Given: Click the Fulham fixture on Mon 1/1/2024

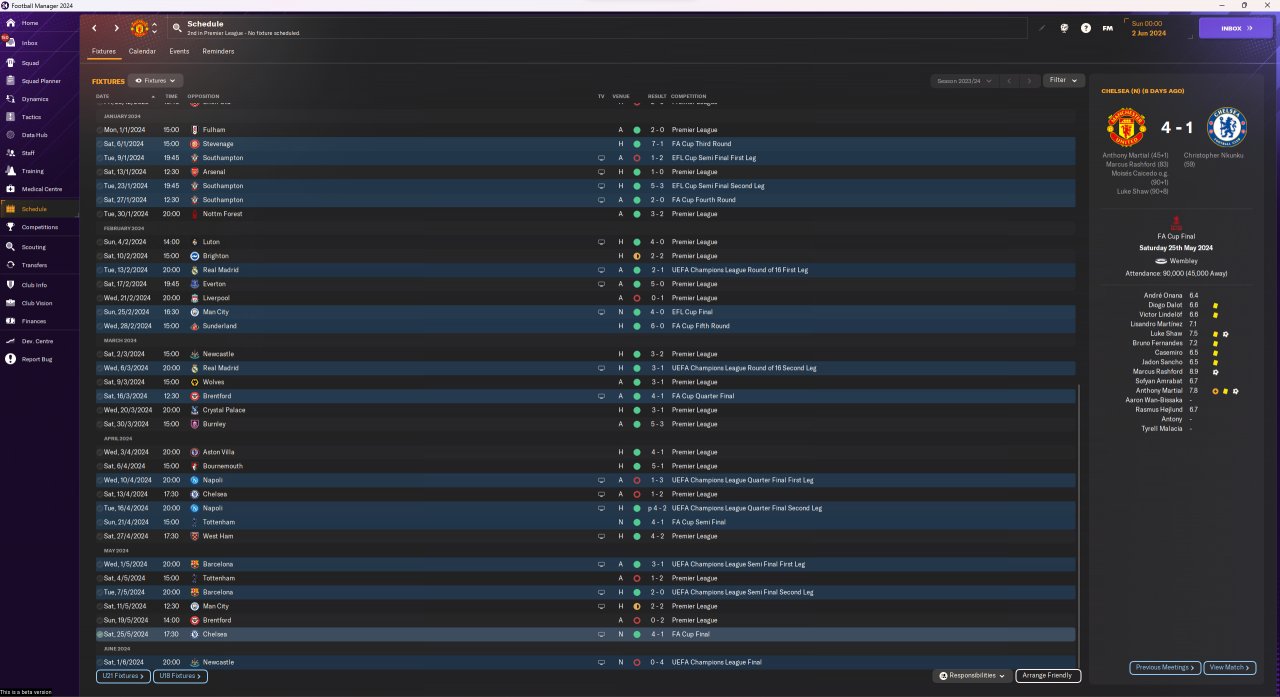Looking at the screenshot, I should pos(586,130).
